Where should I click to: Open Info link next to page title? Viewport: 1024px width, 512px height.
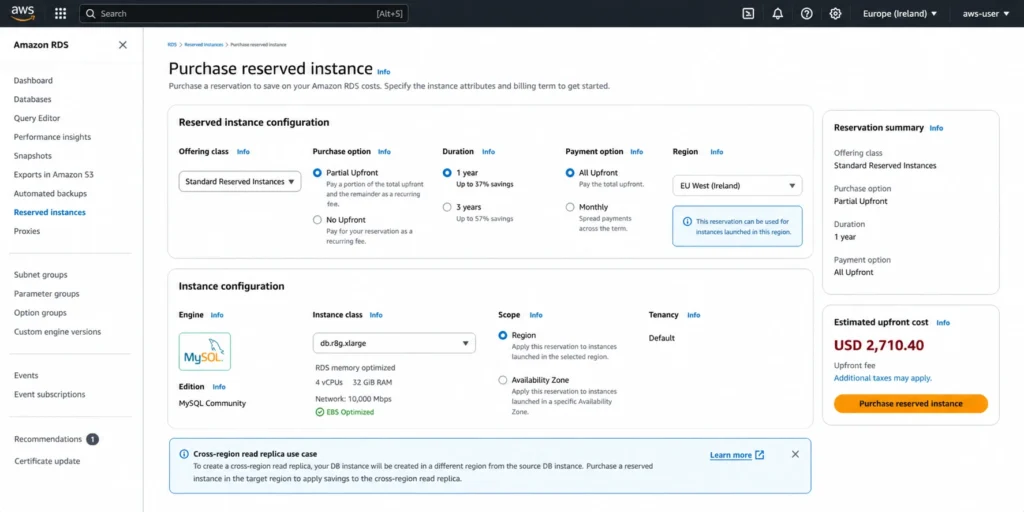[383, 72]
